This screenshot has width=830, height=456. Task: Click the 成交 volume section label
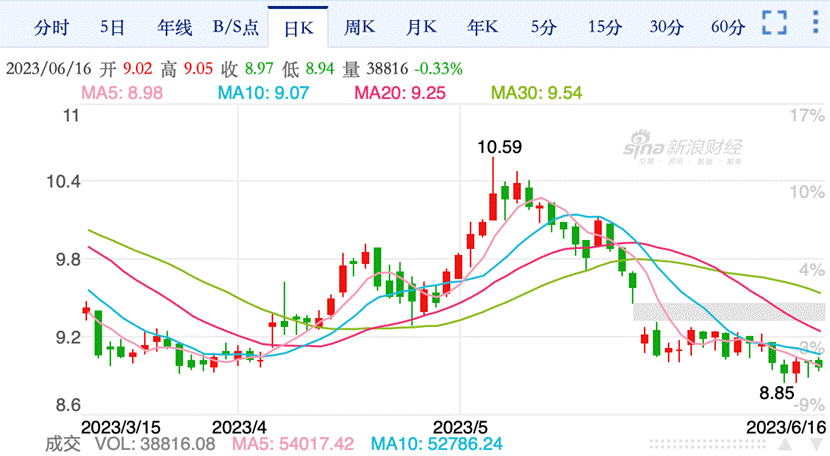(63, 444)
